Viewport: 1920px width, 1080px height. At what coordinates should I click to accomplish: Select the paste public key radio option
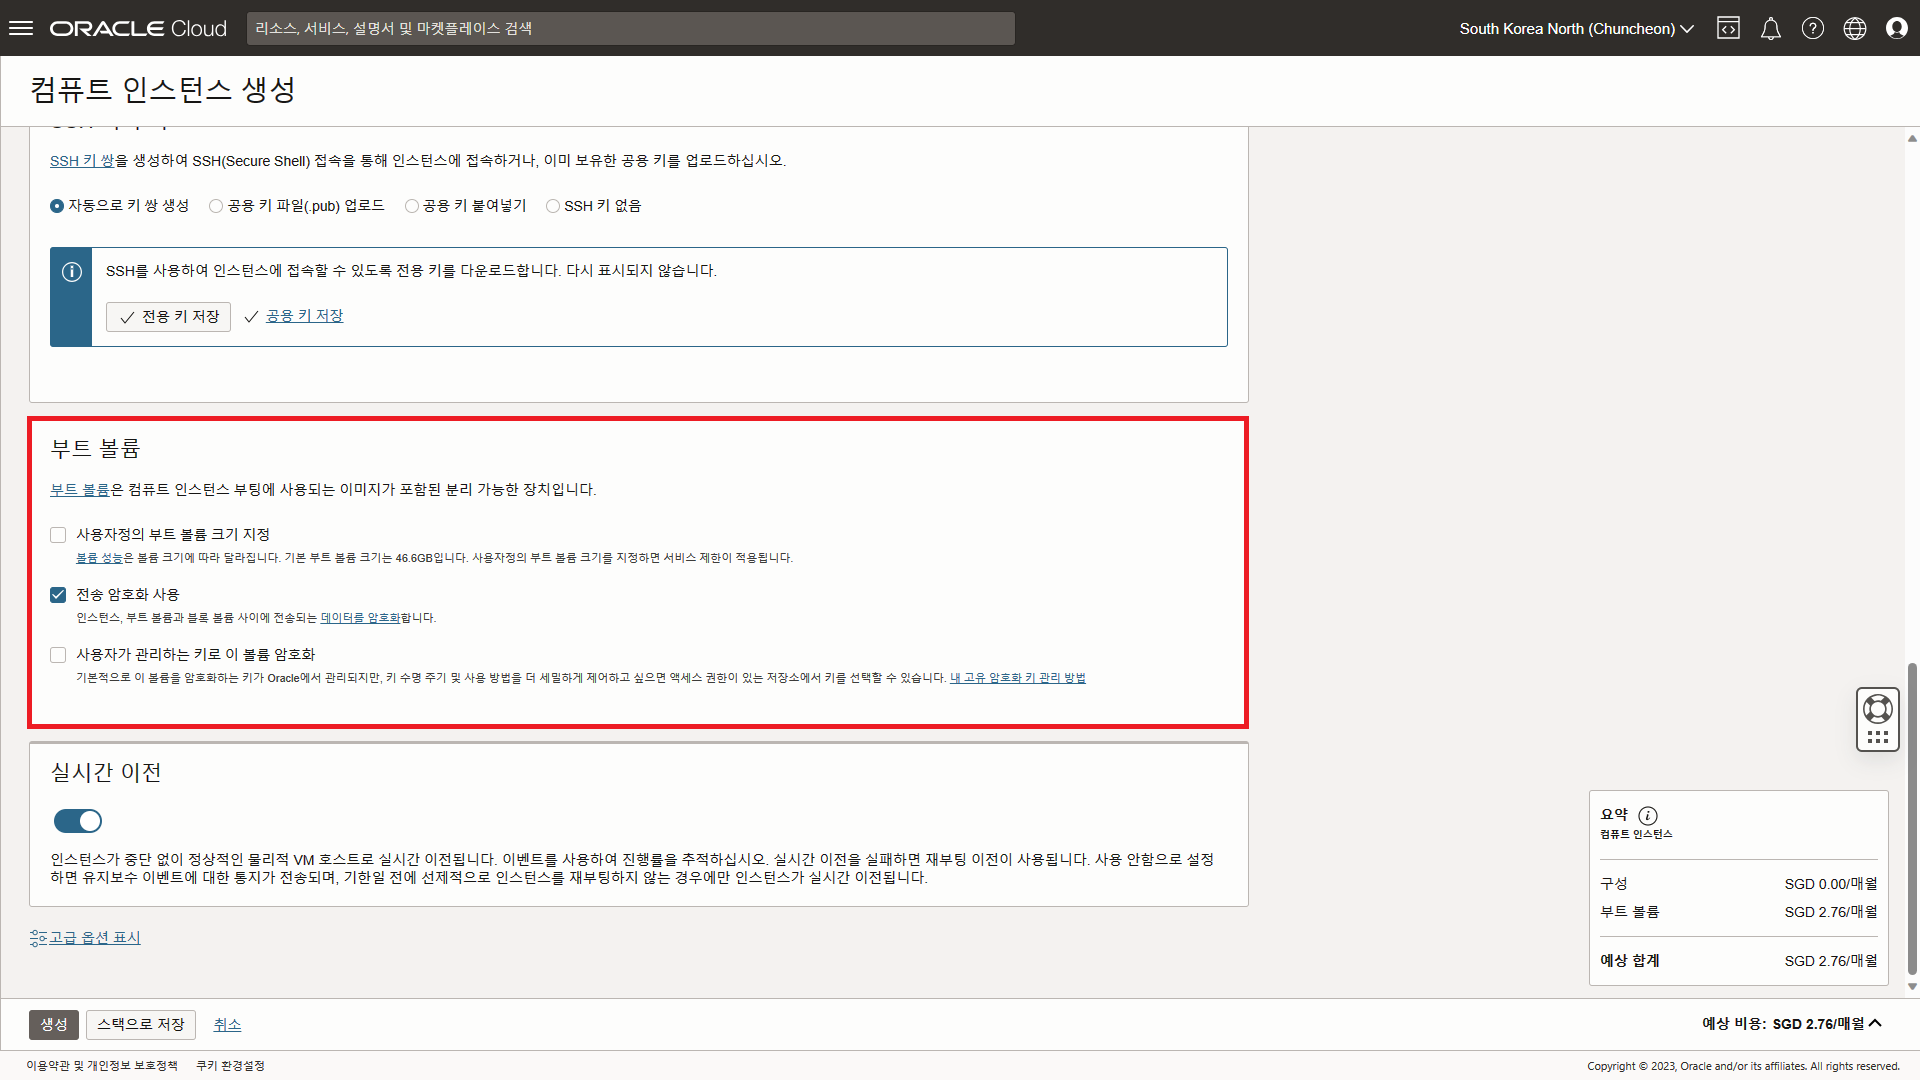click(x=412, y=206)
